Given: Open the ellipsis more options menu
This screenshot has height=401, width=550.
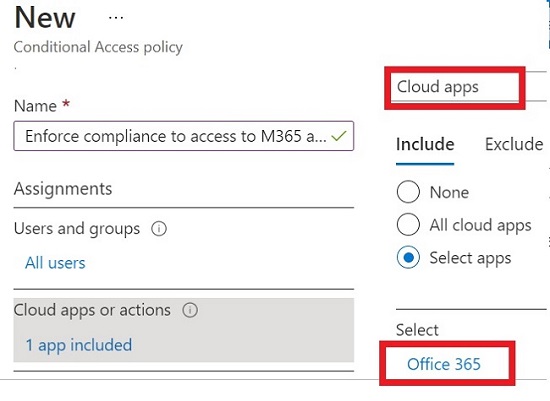Looking at the screenshot, I should [x=116, y=18].
